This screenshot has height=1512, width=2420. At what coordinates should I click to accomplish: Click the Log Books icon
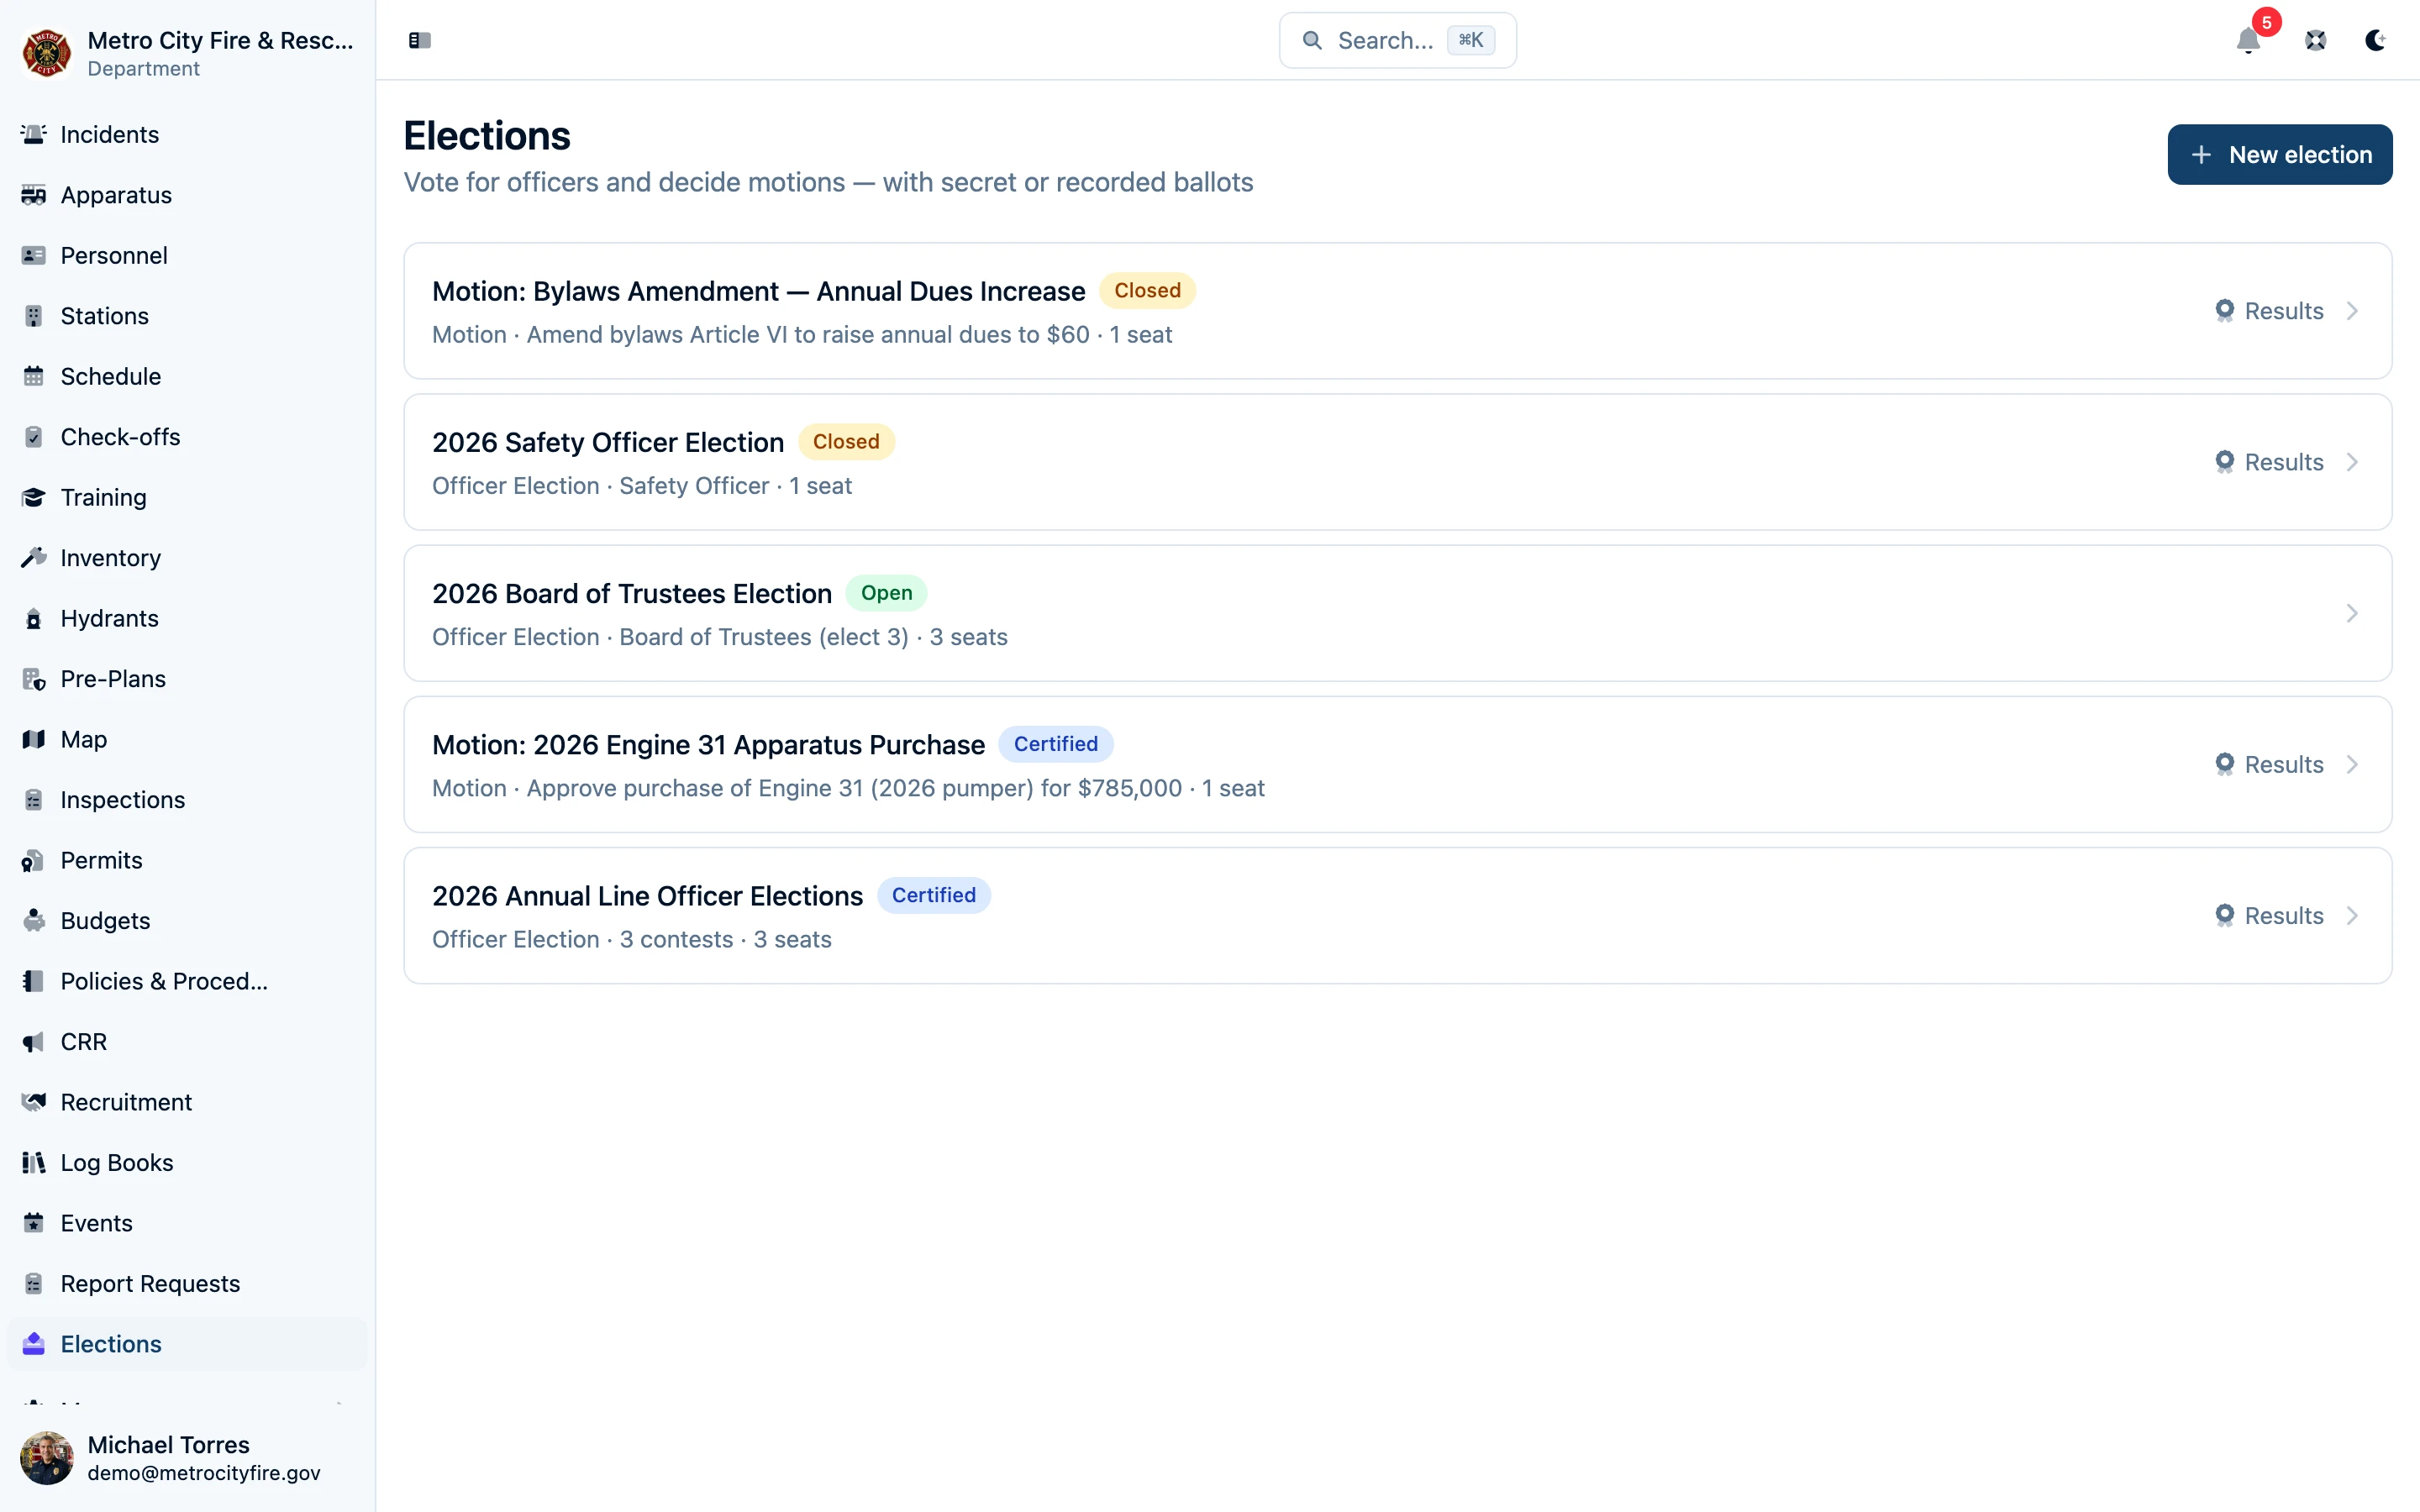(x=34, y=1163)
